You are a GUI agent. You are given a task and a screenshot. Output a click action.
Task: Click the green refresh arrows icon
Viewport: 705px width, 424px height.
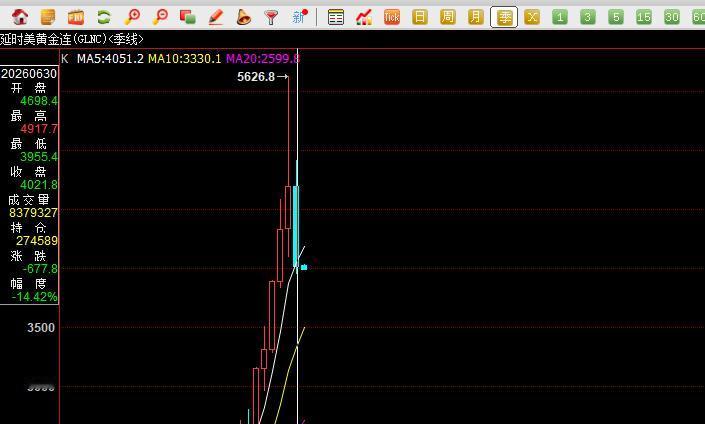[104, 17]
